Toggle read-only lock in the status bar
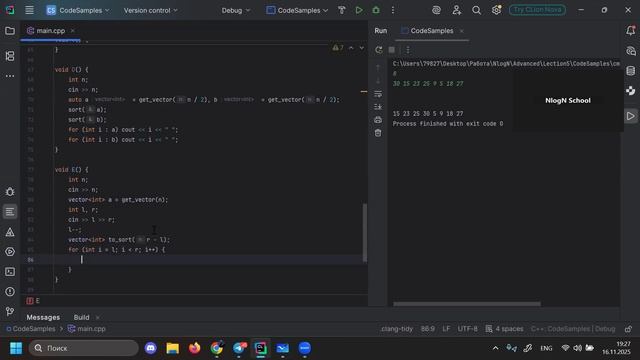Image resolution: width=640 pixels, height=360 pixels. [x=628, y=329]
